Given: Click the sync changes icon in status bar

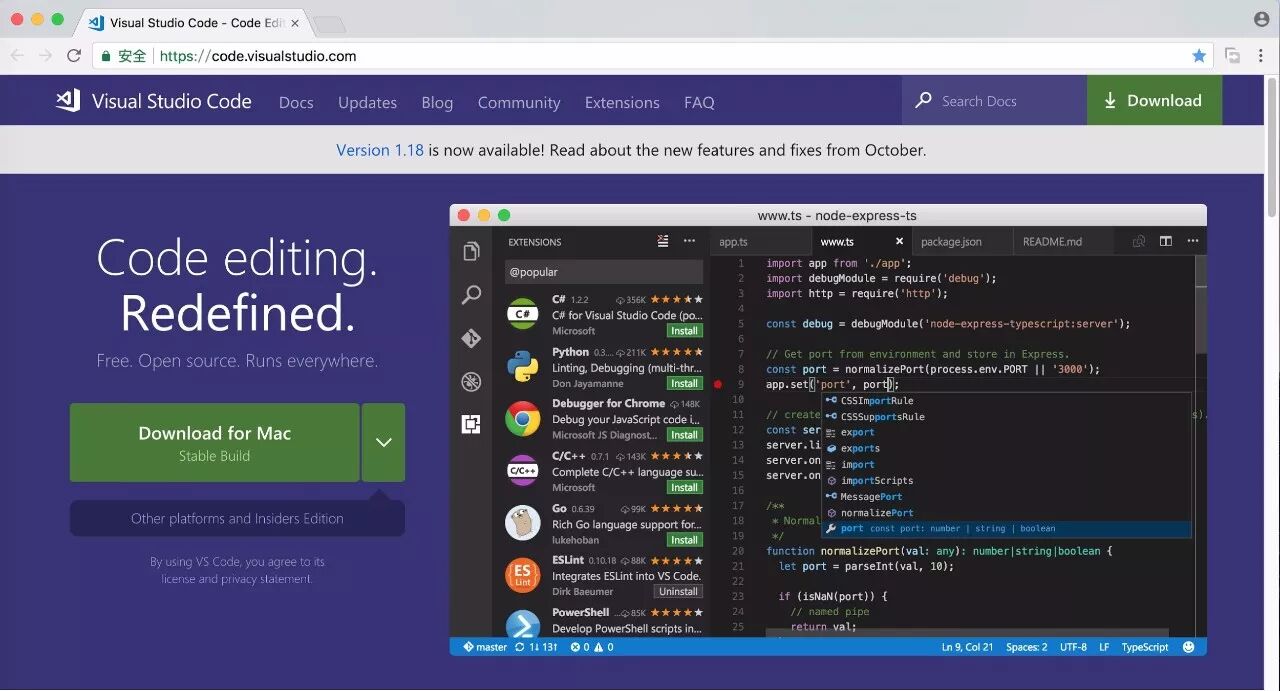Looking at the screenshot, I should pos(519,647).
